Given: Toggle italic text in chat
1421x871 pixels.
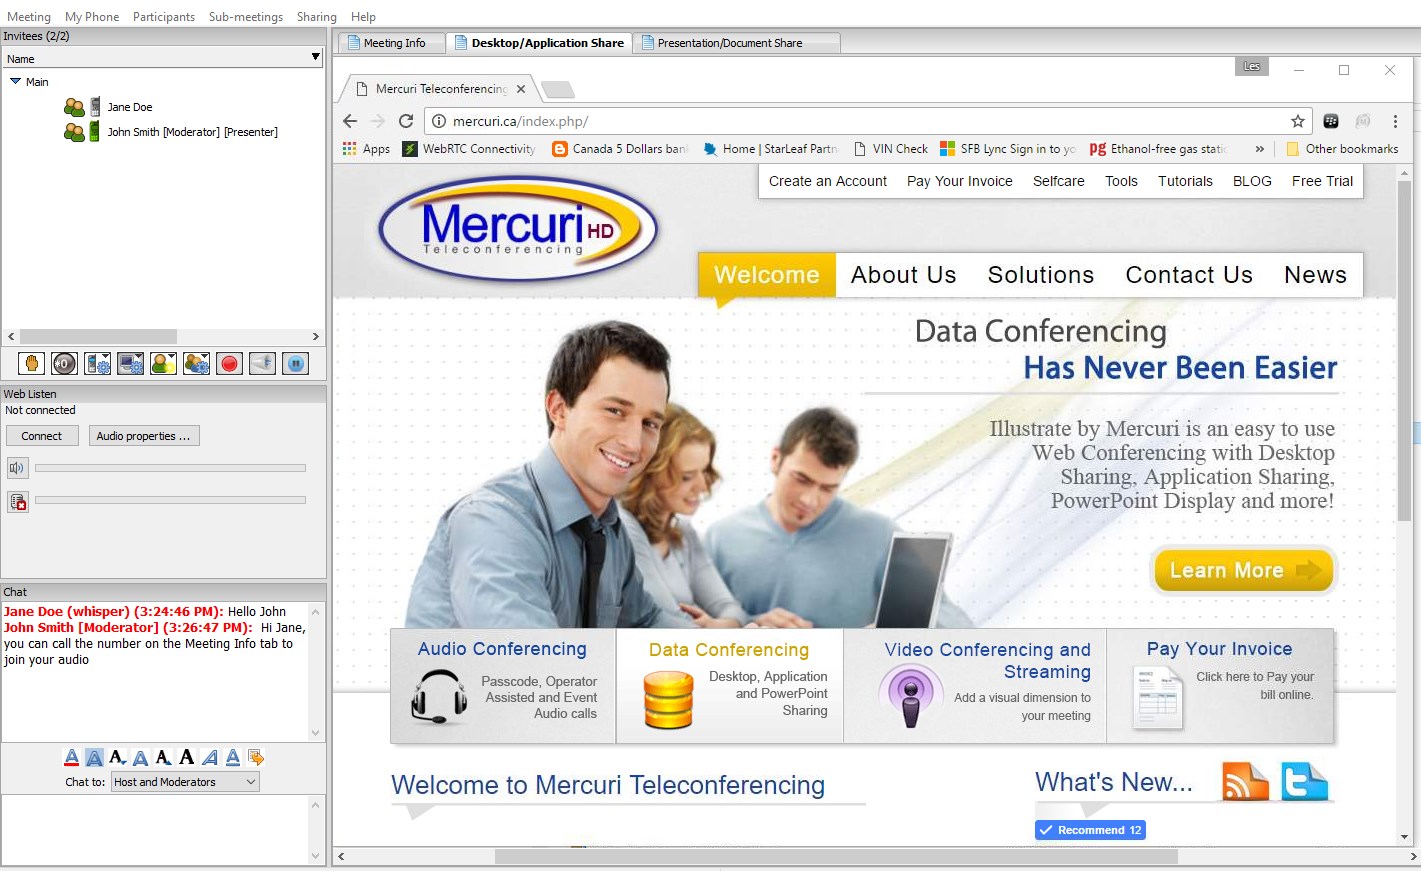Looking at the screenshot, I should point(210,757).
